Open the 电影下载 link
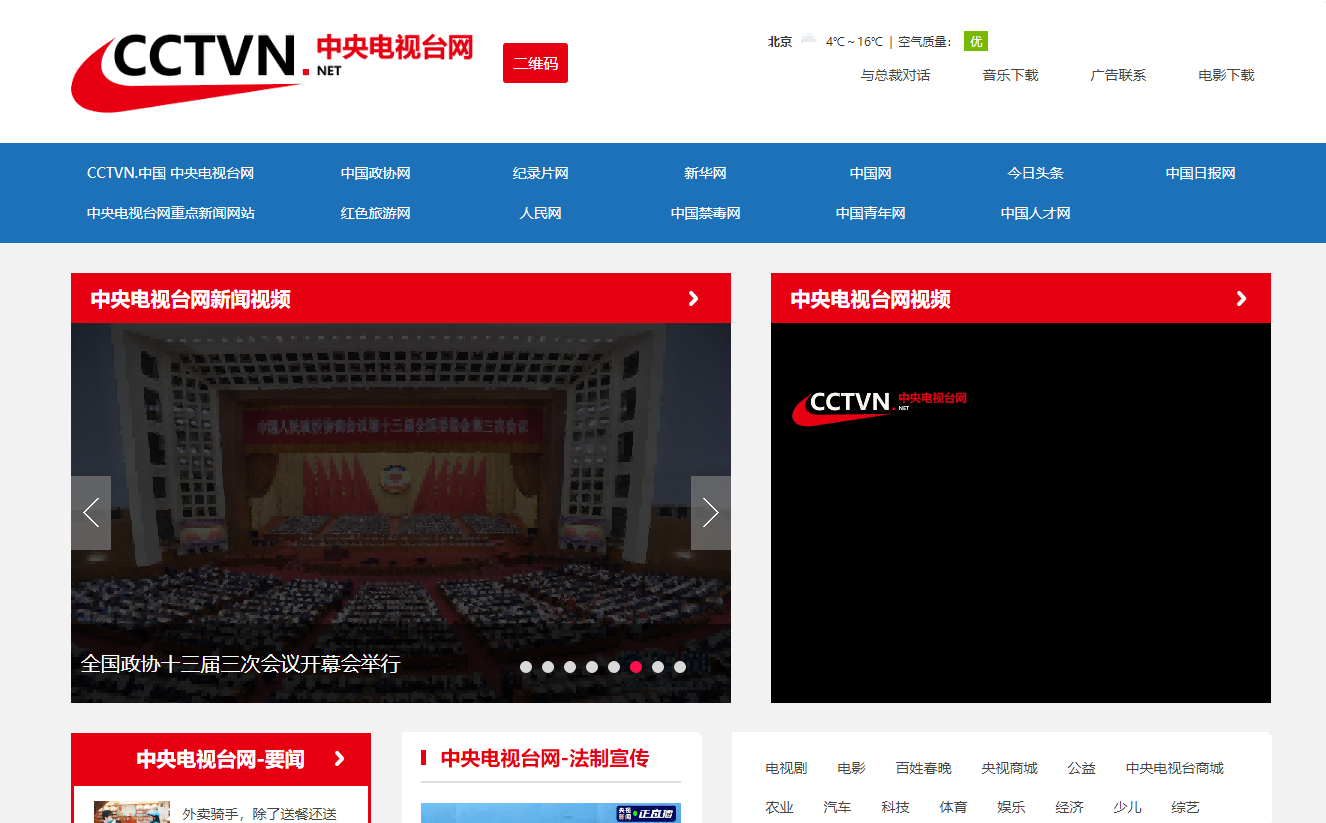The height and width of the screenshot is (823, 1326). [x=1226, y=75]
